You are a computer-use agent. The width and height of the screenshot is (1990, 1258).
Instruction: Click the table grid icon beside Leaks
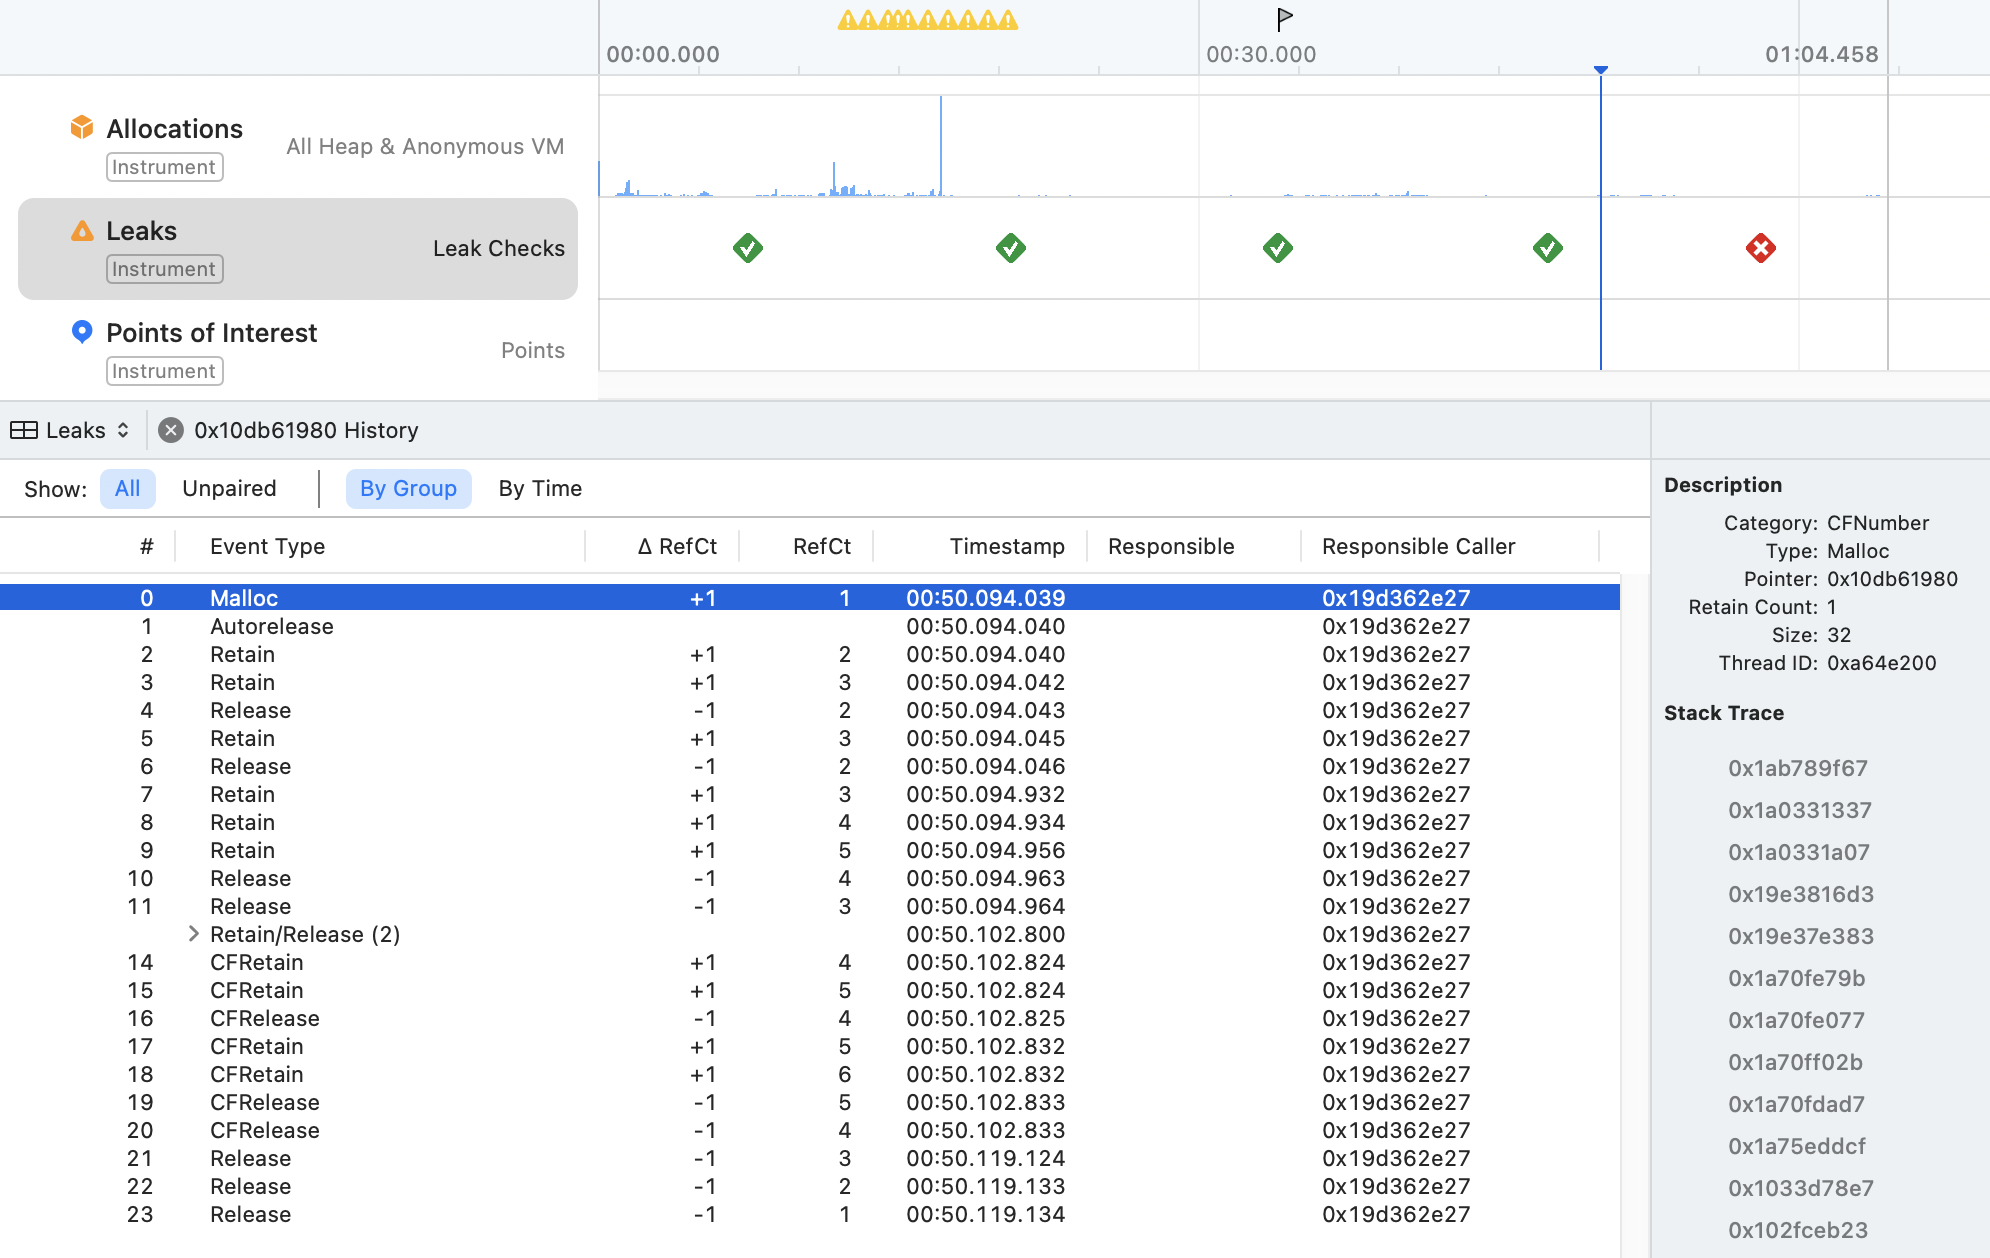pyautogui.click(x=24, y=430)
